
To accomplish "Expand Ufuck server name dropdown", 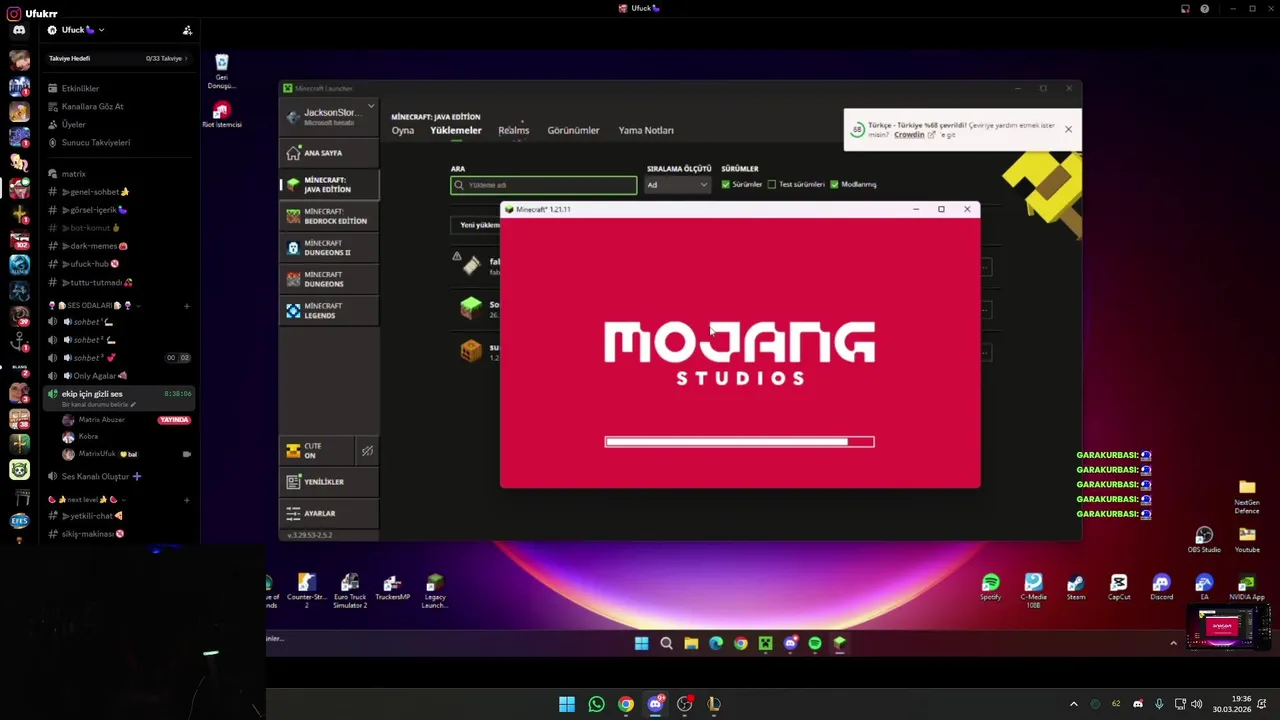I will point(101,30).
